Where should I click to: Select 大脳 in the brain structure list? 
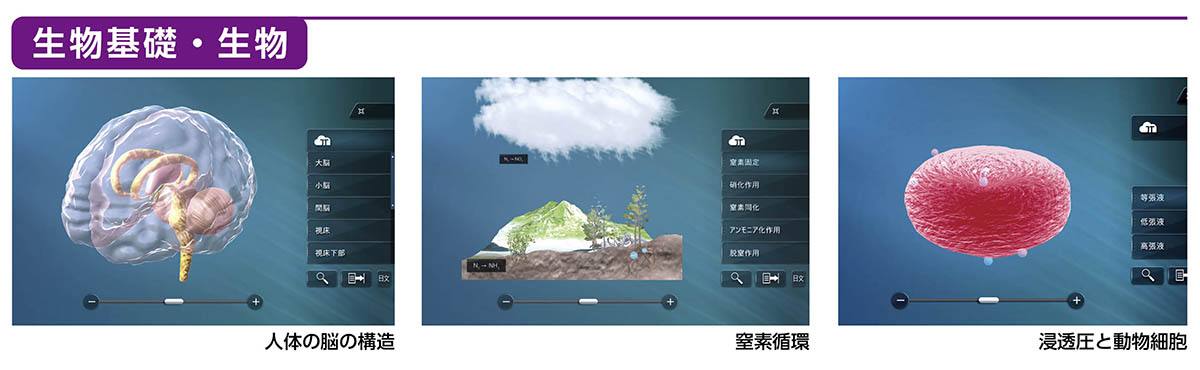348,163
